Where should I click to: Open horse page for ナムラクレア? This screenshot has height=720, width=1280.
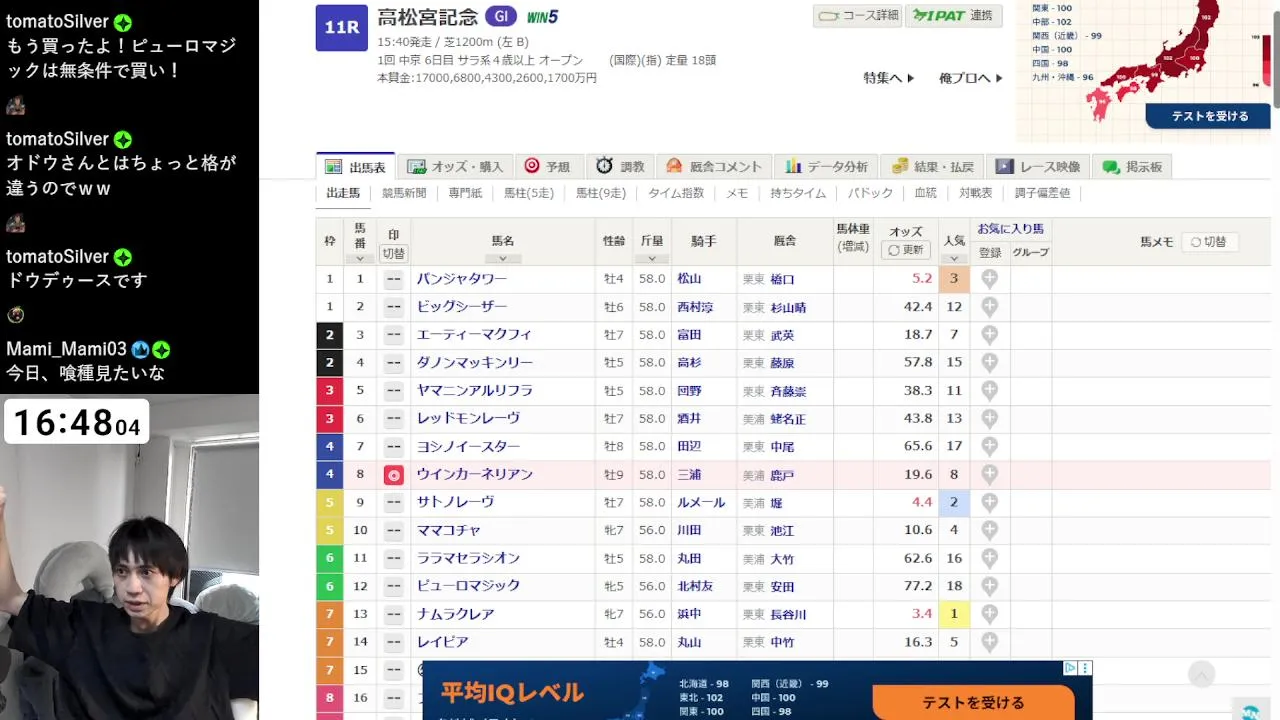point(455,614)
